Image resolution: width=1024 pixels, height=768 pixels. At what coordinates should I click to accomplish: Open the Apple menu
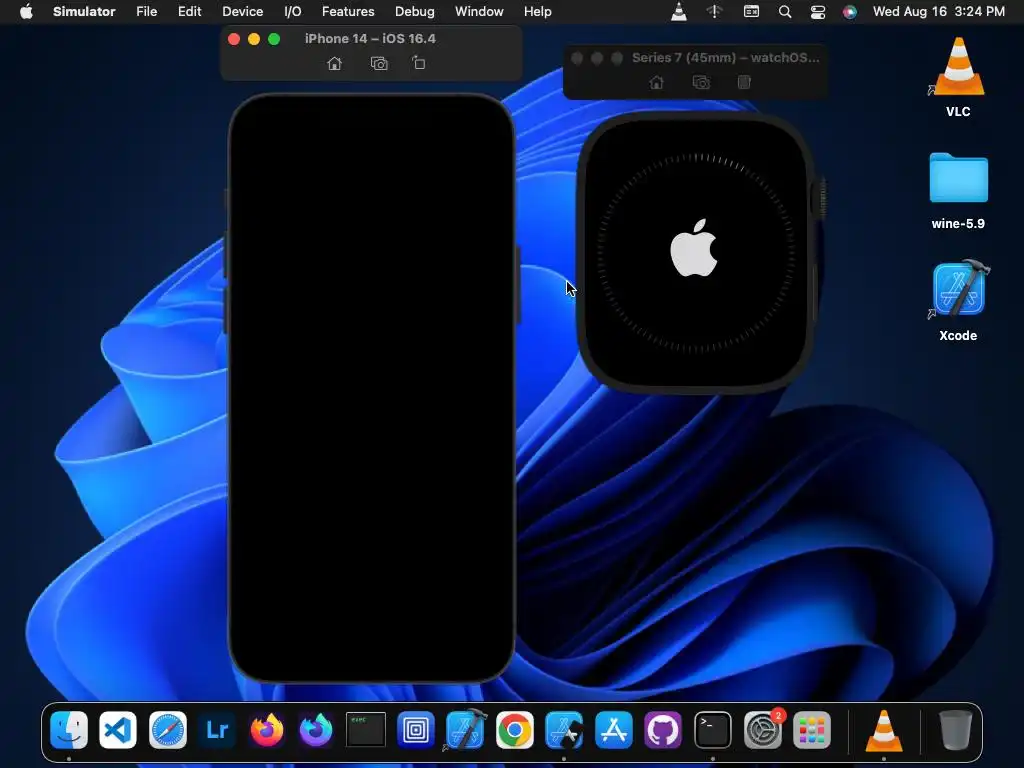pyautogui.click(x=26, y=11)
